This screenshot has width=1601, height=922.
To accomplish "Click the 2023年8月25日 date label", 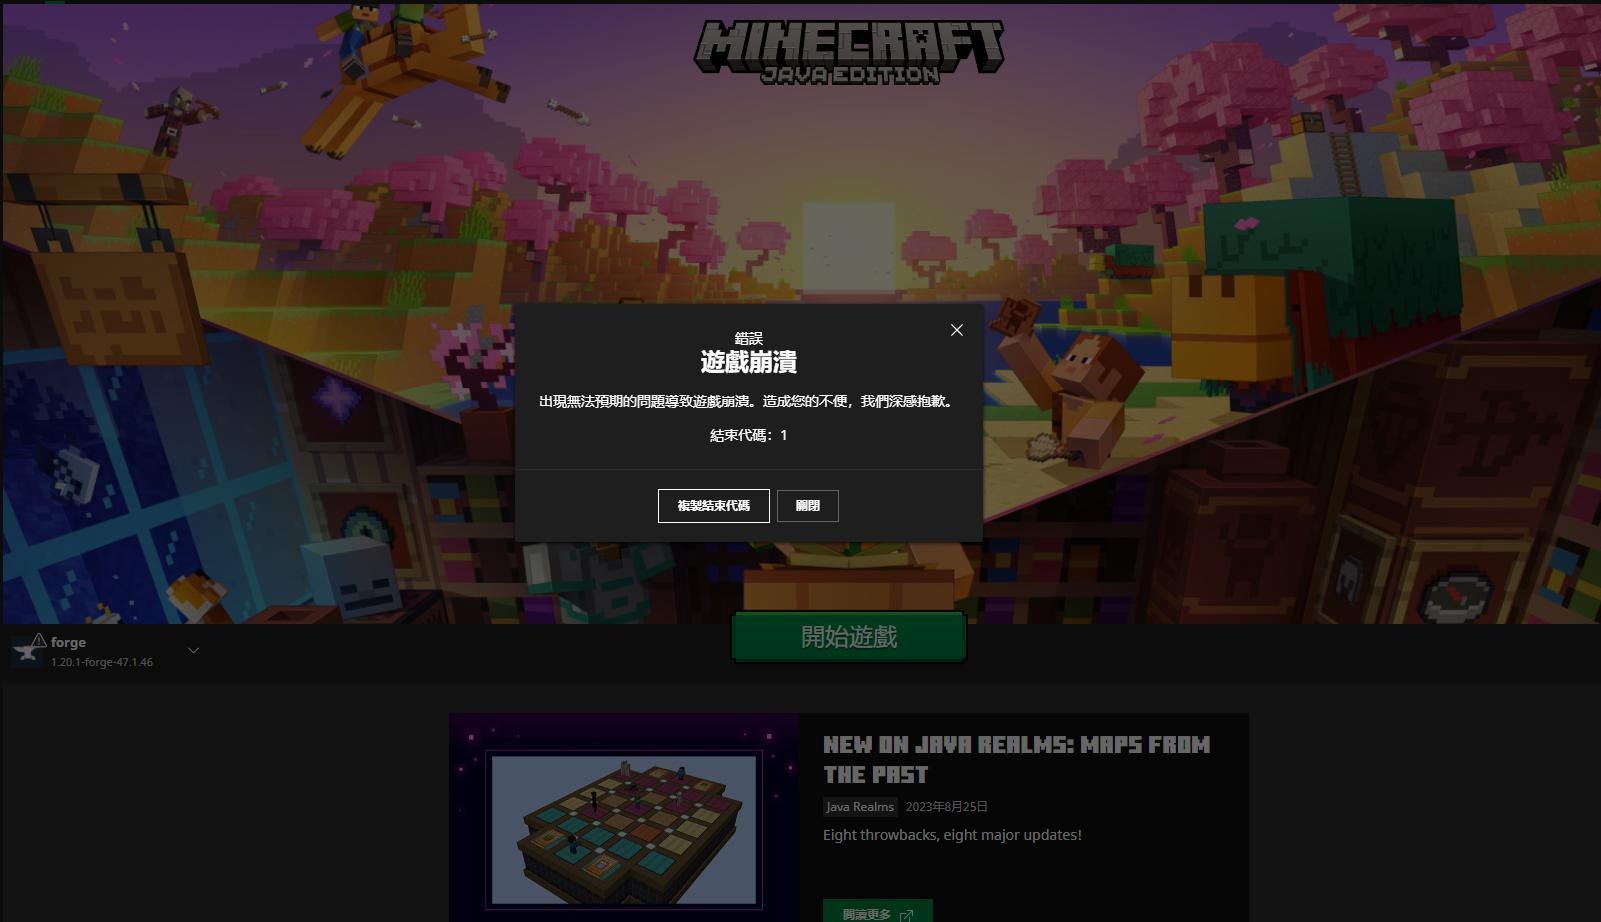I will 945,805.
